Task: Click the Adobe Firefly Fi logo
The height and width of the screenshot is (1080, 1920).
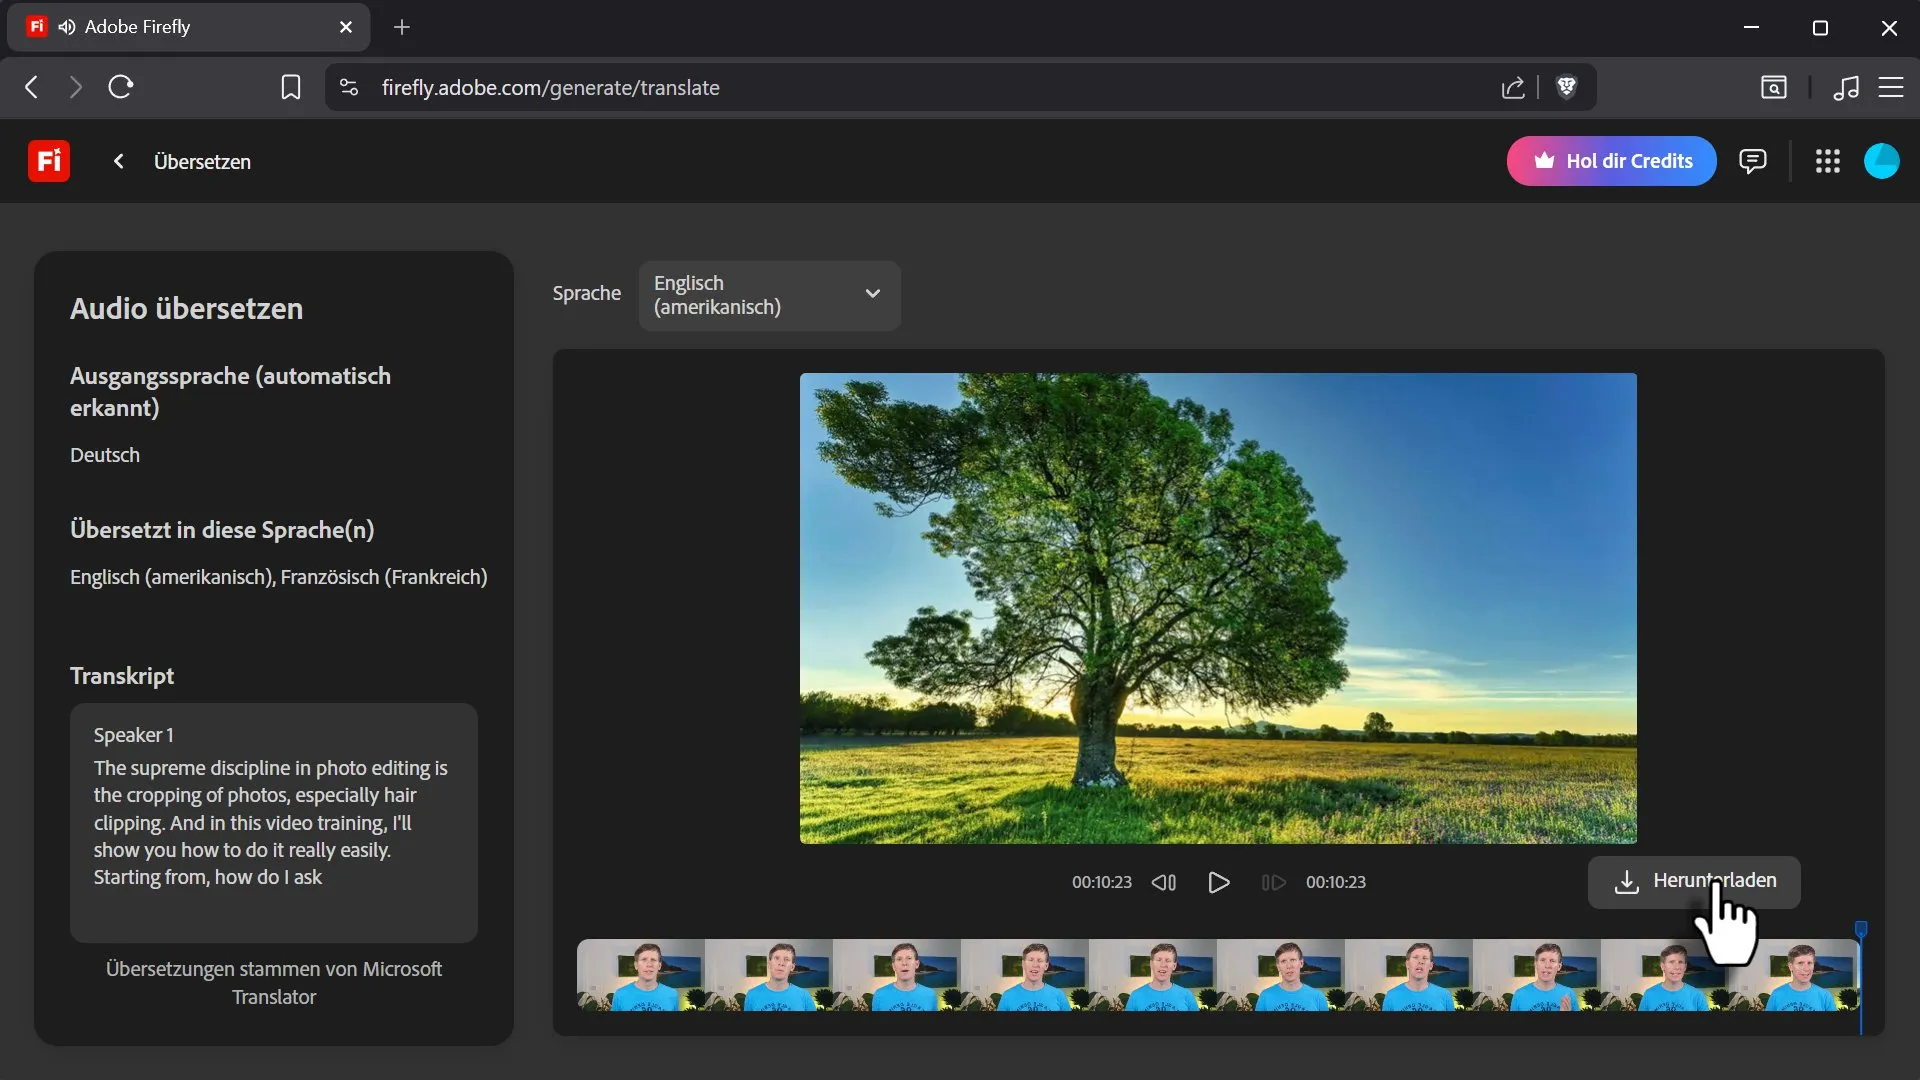Action: [48, 161]
